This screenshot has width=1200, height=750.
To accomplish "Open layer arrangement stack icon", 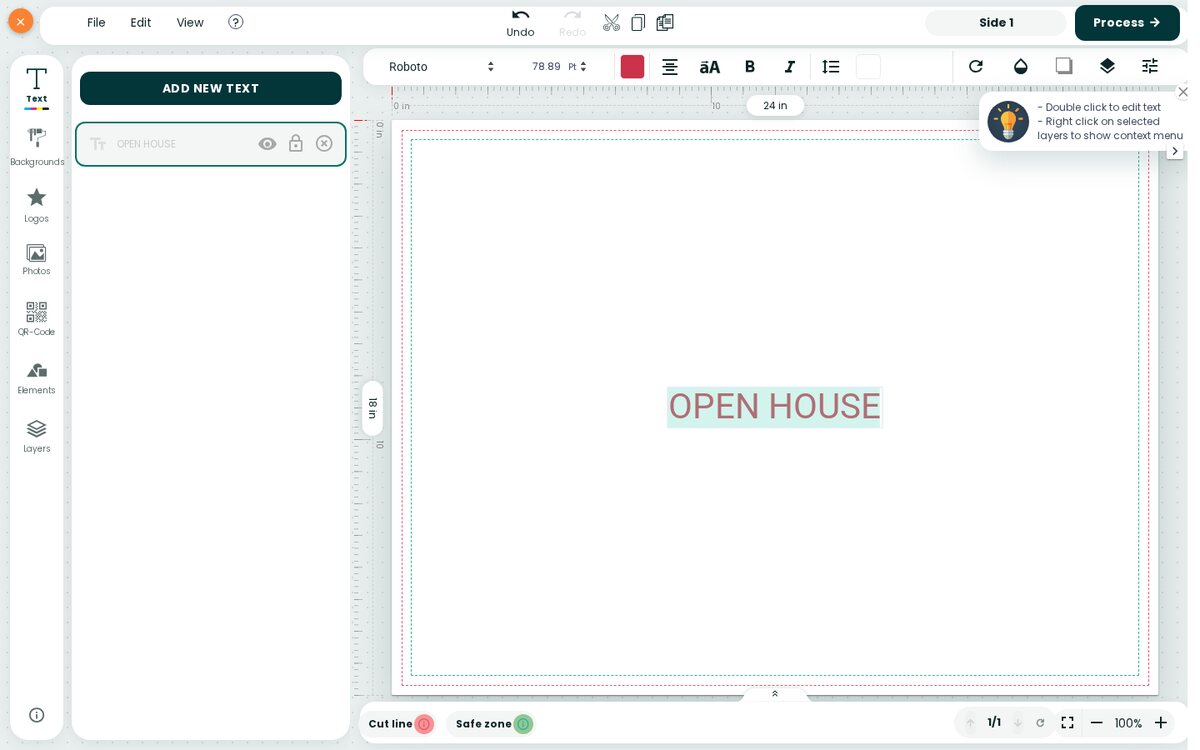I will click(x=1107, y=66).
